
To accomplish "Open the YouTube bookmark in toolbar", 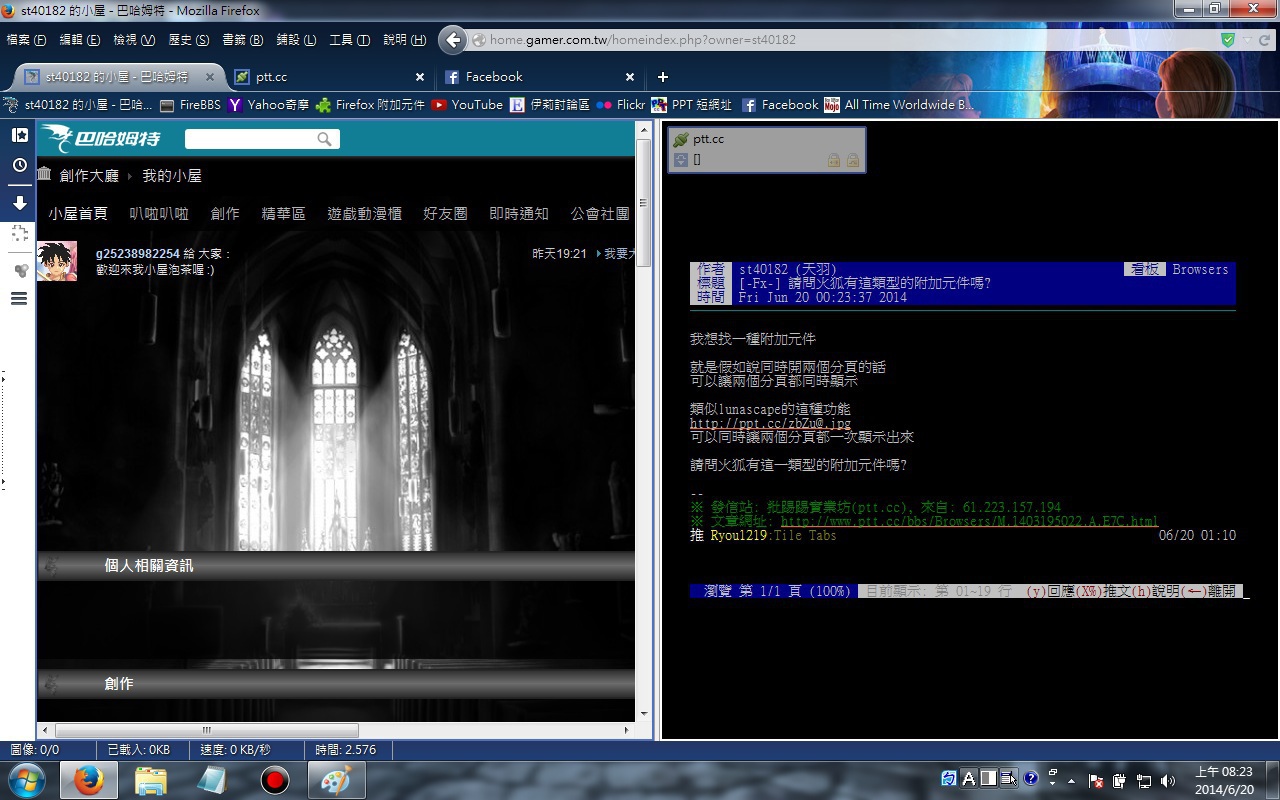I will pyautogui.click(x=467, y=105).
